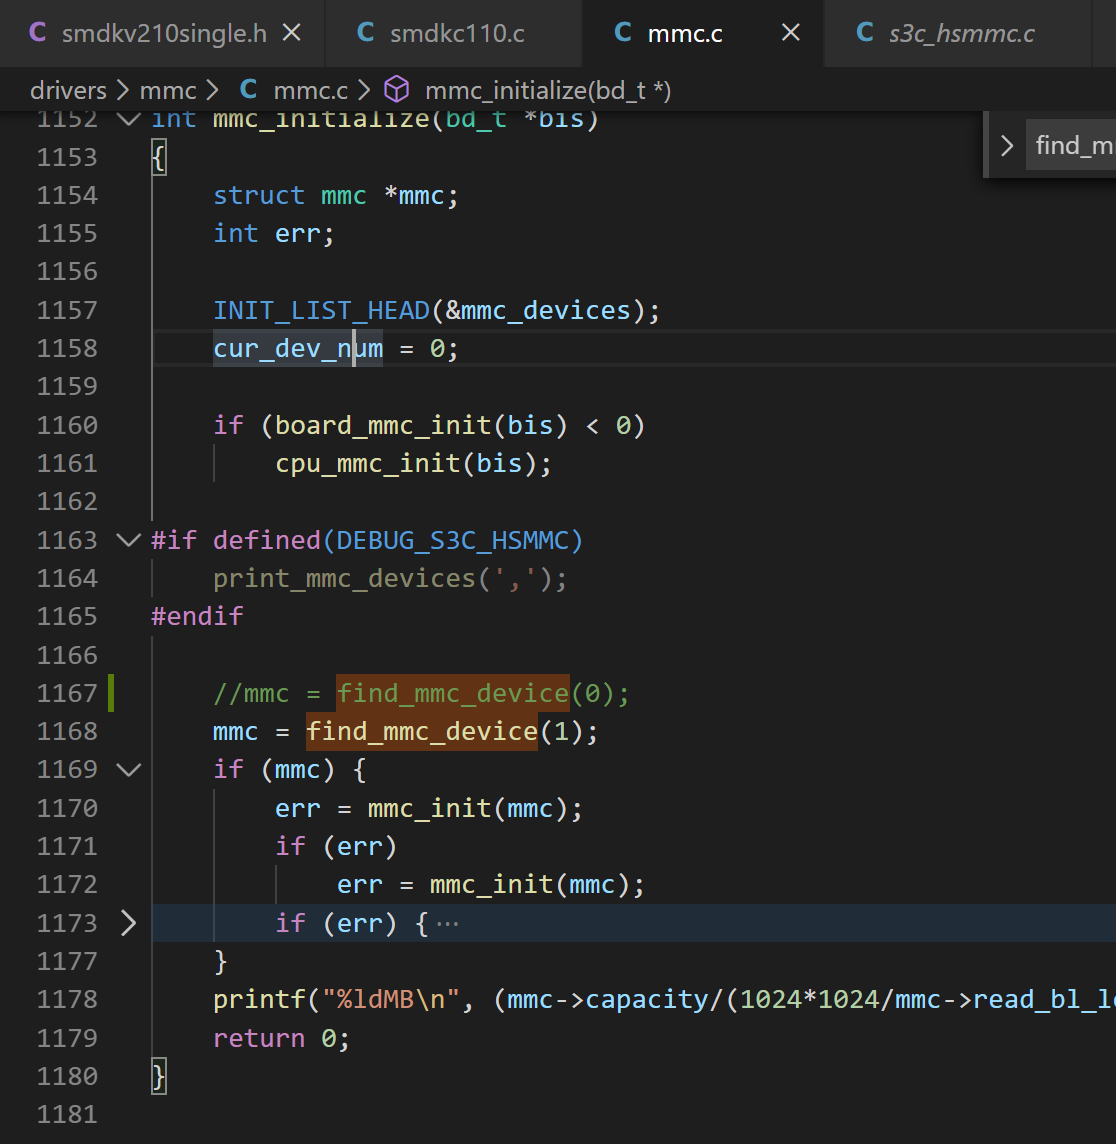
Task: Switch to the smdkc110.c tab
Action: point(456,33)
